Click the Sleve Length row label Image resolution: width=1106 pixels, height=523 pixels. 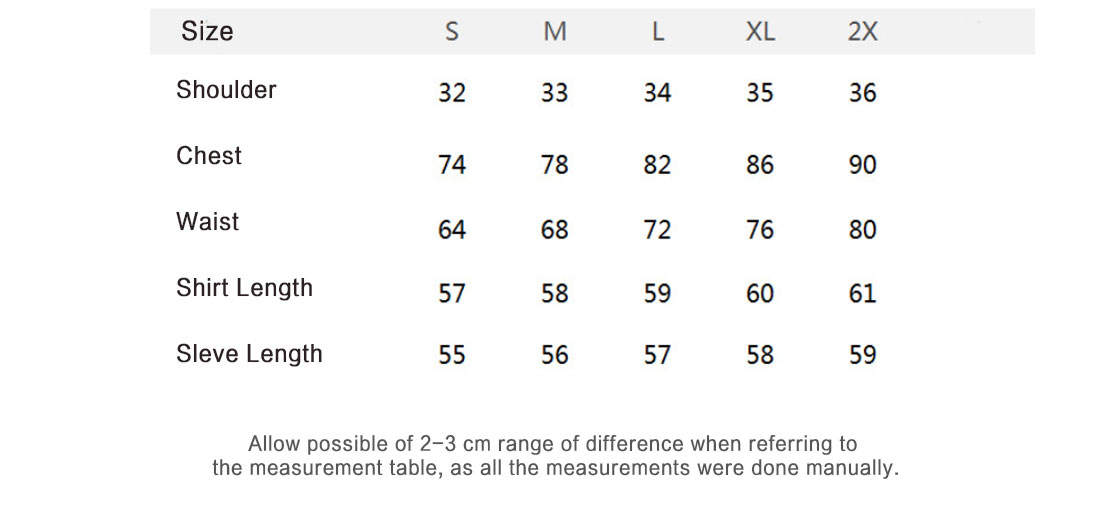[249, 354]
